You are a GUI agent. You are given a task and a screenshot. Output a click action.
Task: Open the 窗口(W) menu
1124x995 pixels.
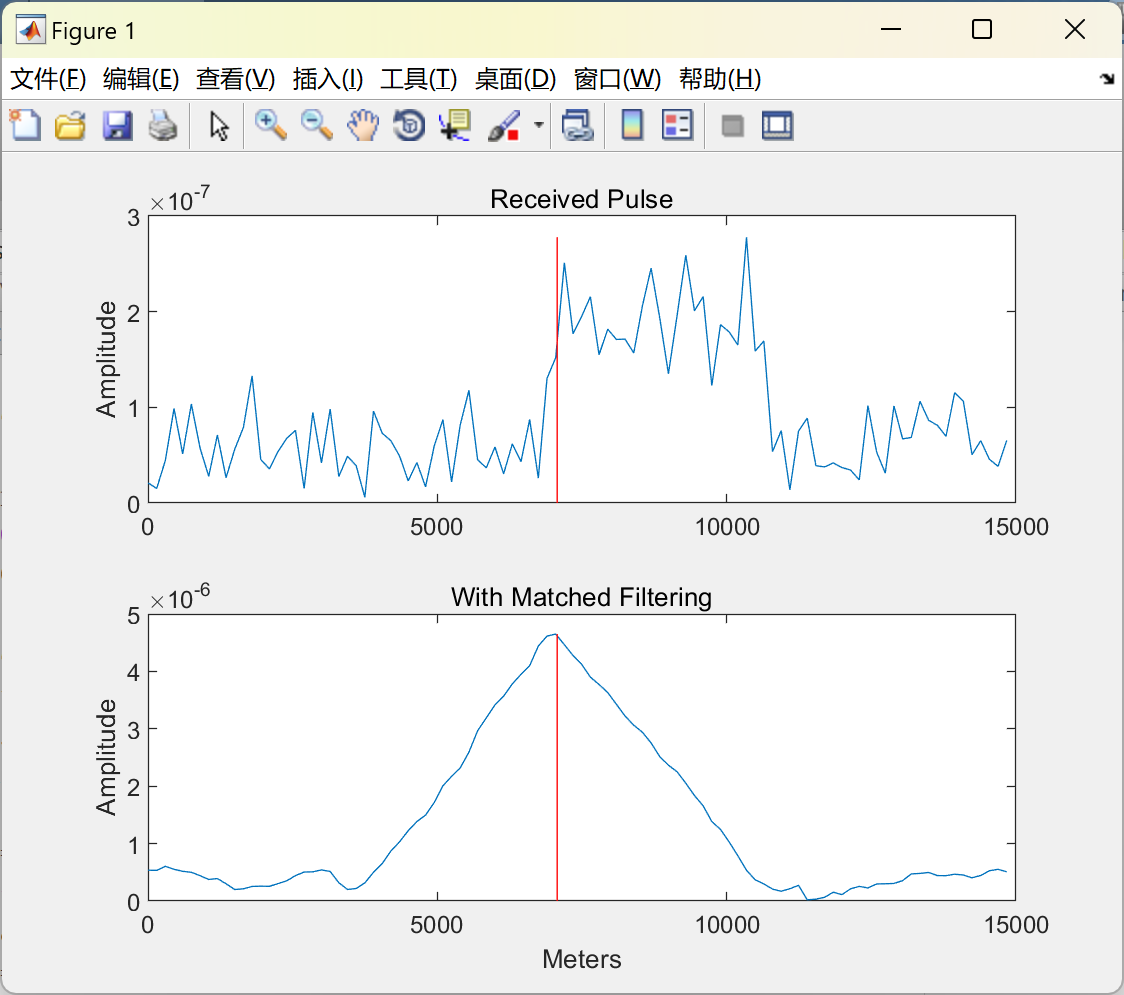pos(617,79)
